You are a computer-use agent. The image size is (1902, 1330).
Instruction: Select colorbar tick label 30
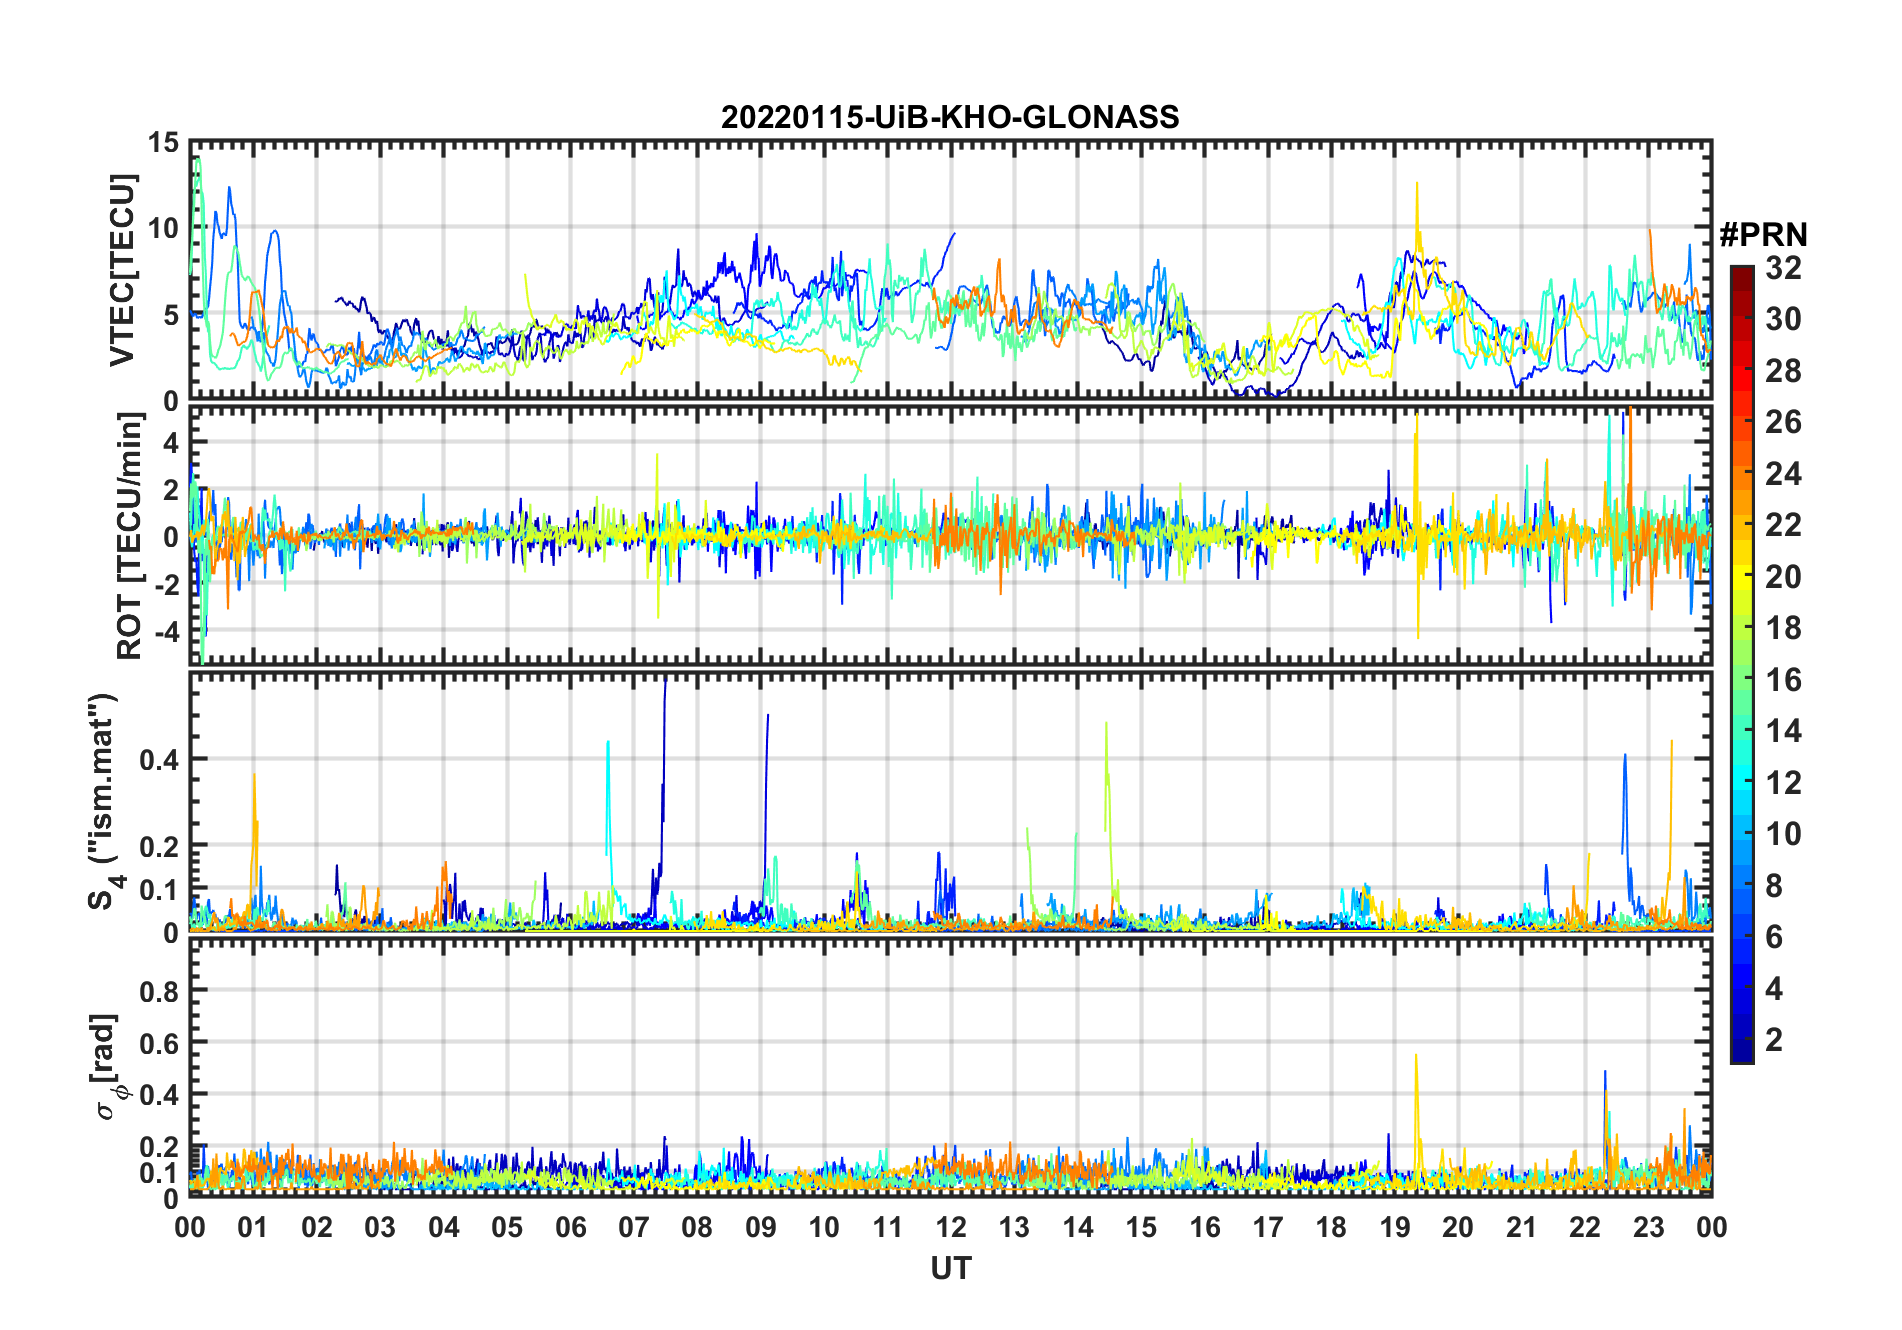coord(1783,319)
